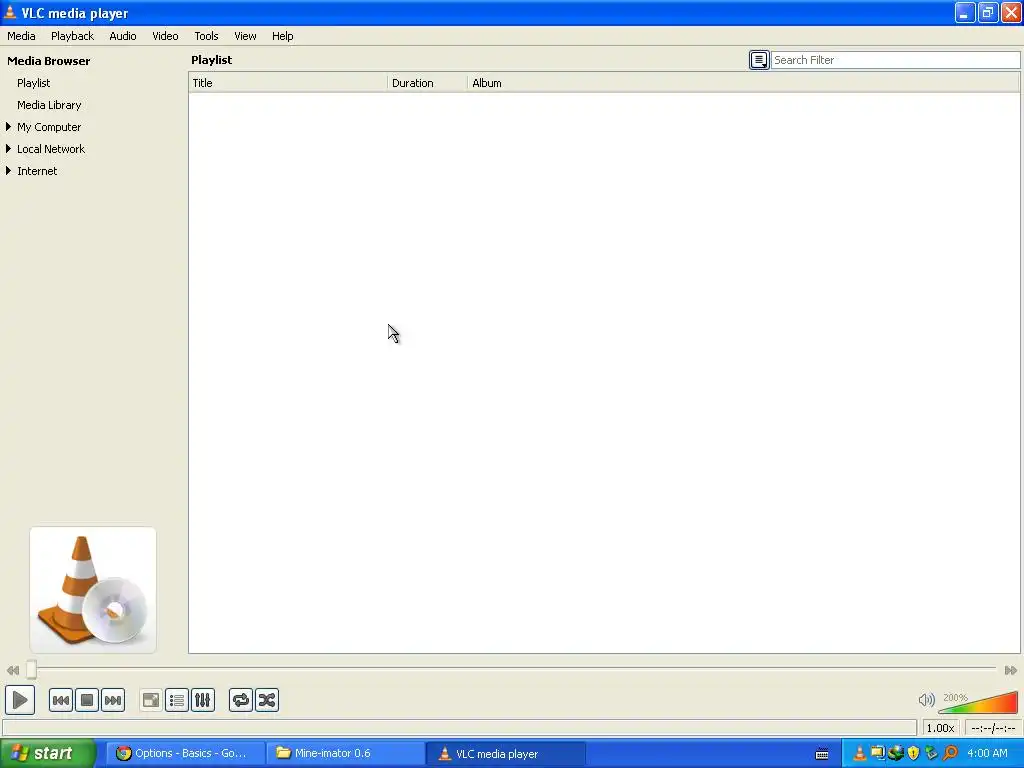Click the yellow security shield tray icon
The height and width of the screenshot is (768, 1024).
(913, 754)
